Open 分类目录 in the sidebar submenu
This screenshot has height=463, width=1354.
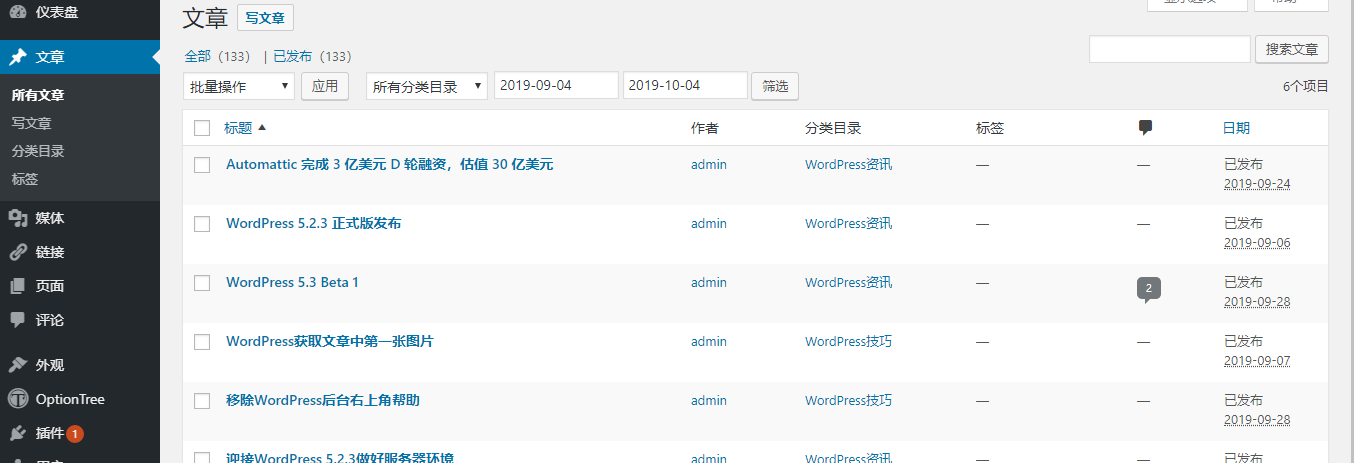point(38,152)
